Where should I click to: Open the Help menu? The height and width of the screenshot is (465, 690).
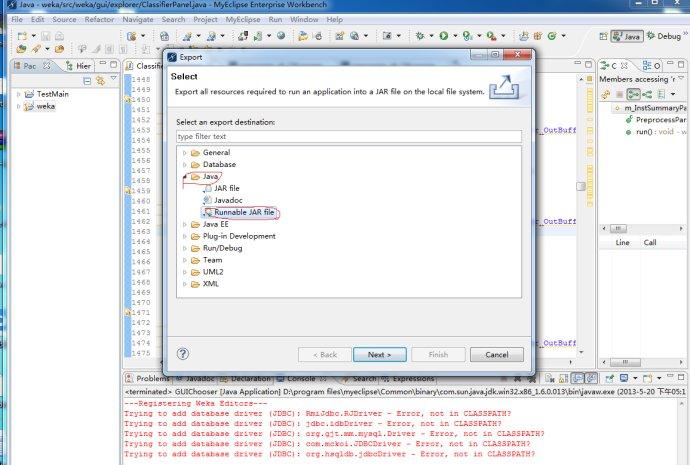[334, 19]
